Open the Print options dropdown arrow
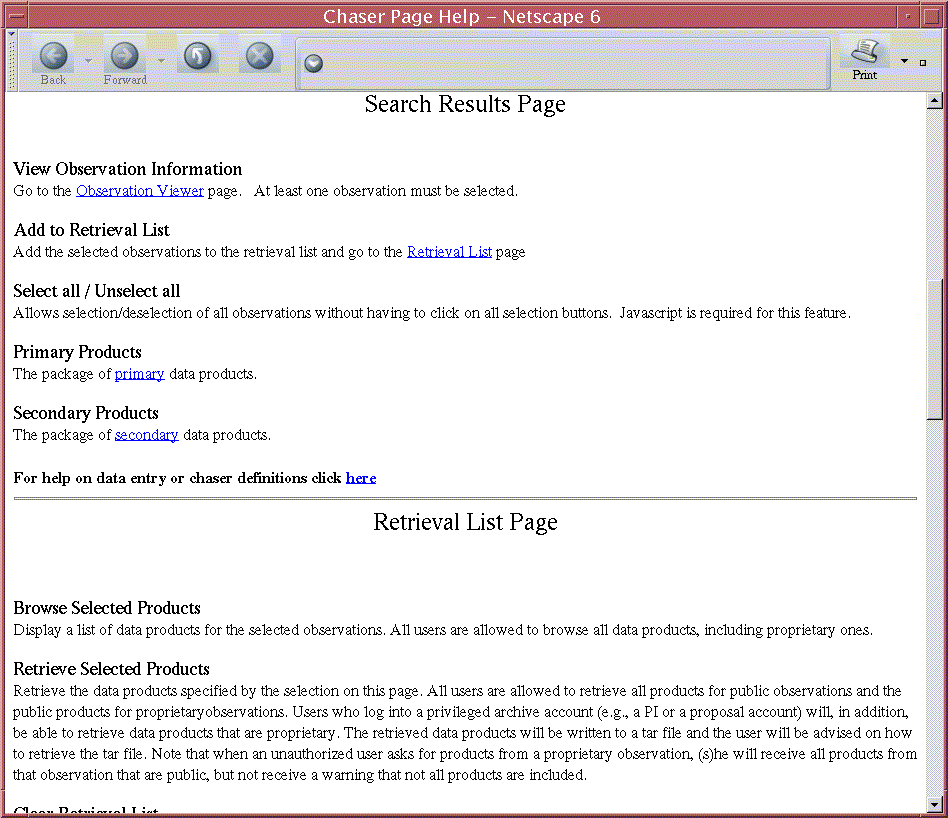Image resolution: width=948 pixels, height=818 pixels. point(904,61)
